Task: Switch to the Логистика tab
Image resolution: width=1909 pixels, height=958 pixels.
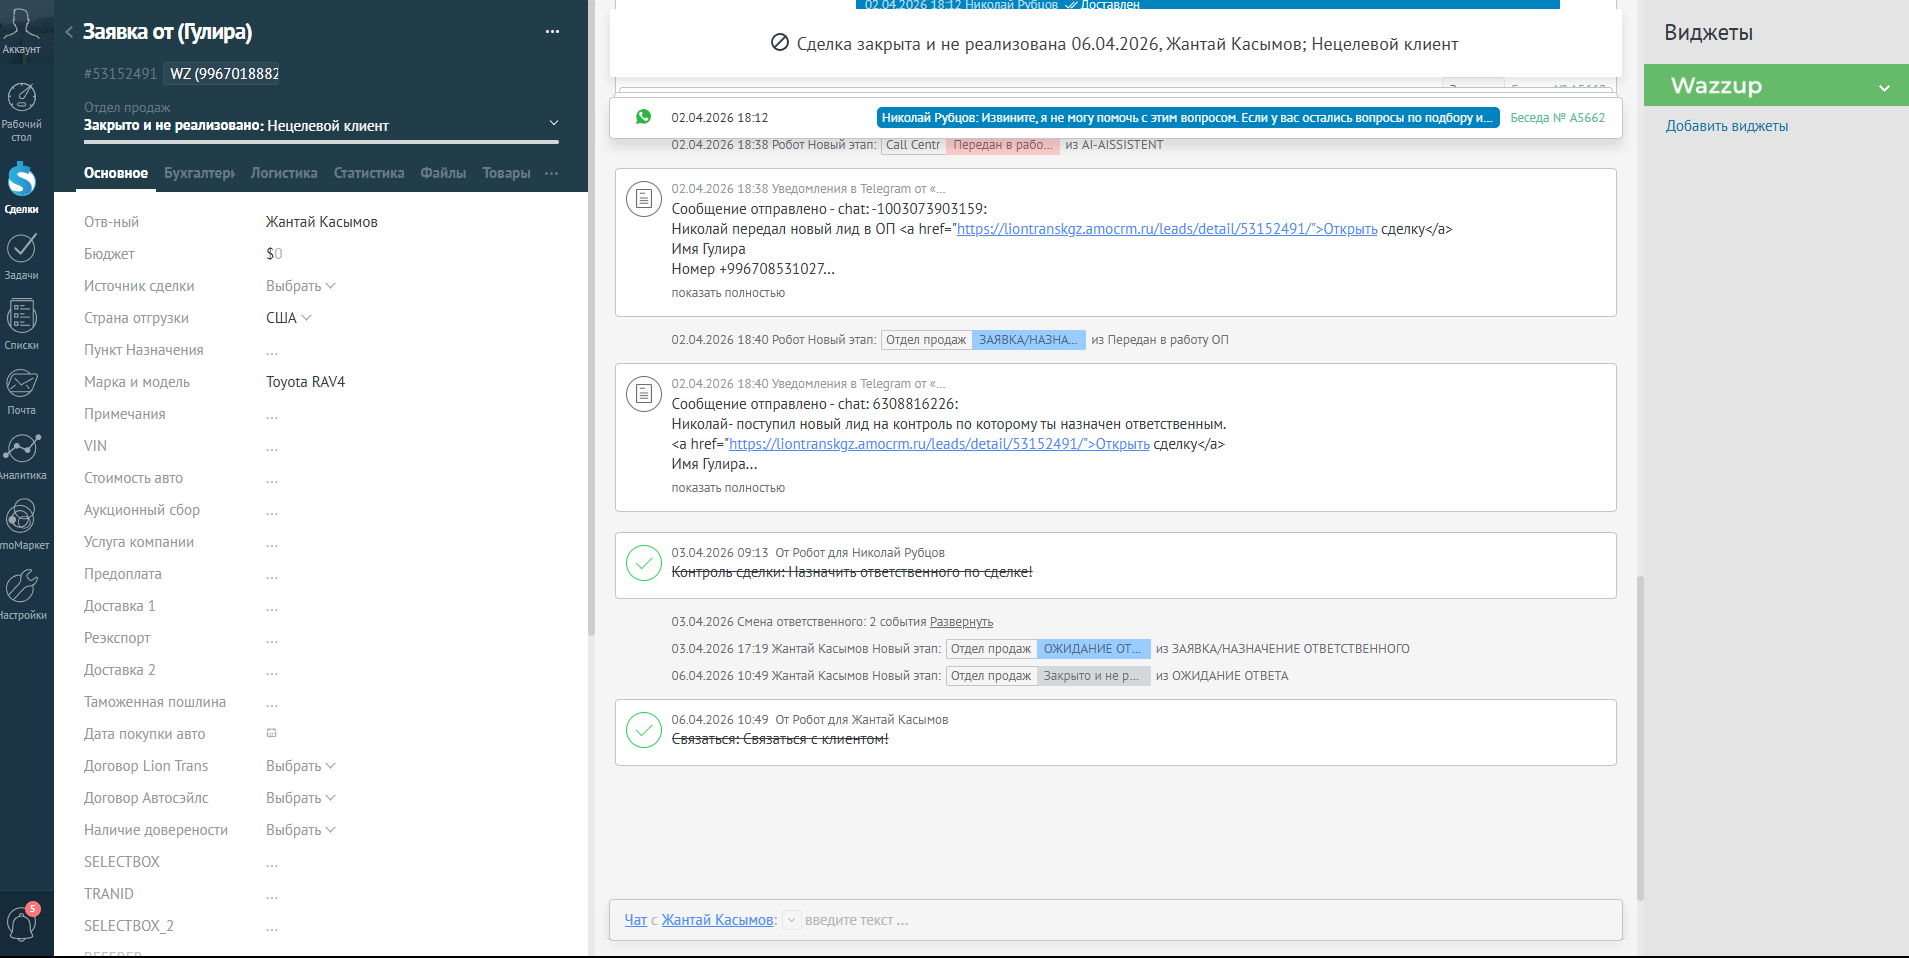Action: pos(284,173)
